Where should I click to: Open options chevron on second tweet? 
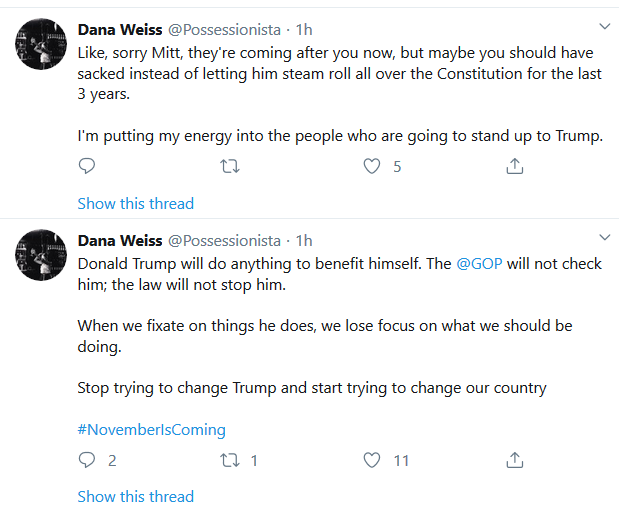pos(605,237)
